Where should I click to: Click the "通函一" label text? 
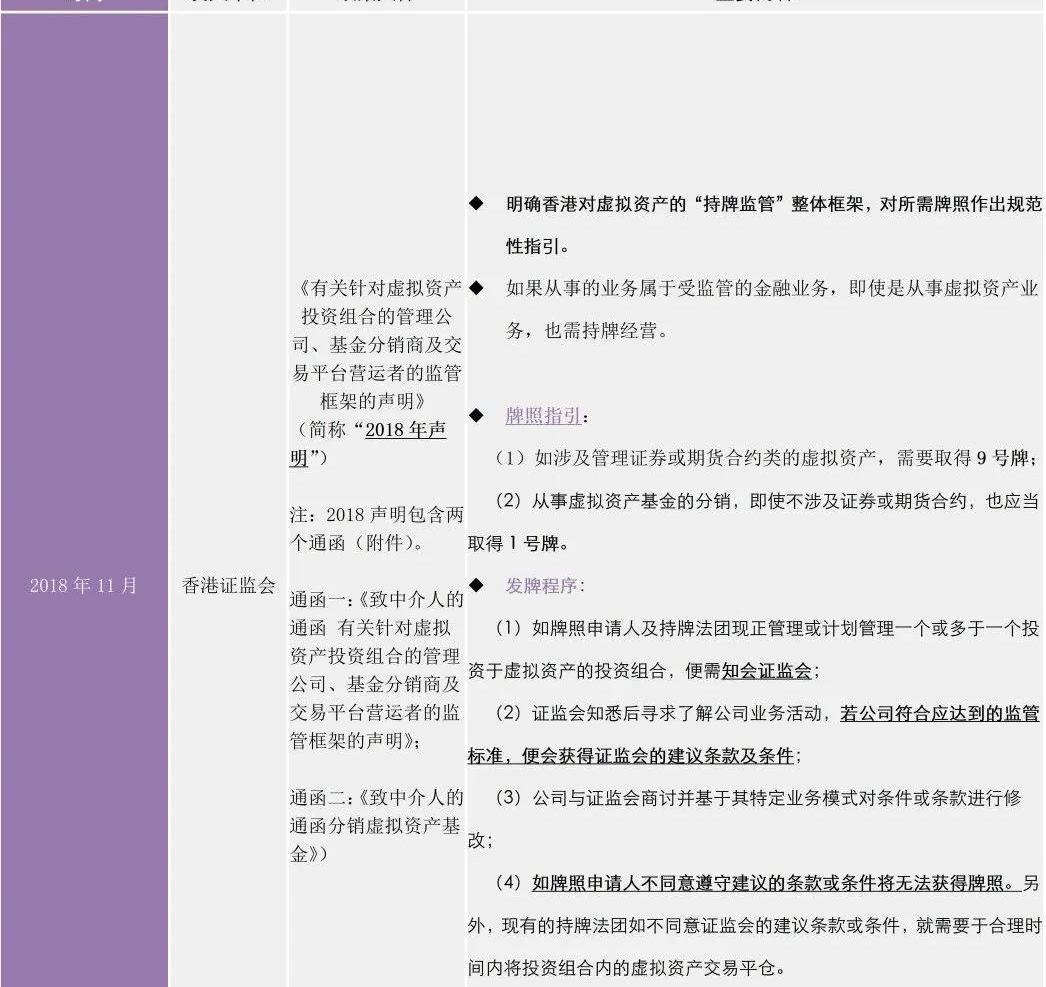click(318, 601)
